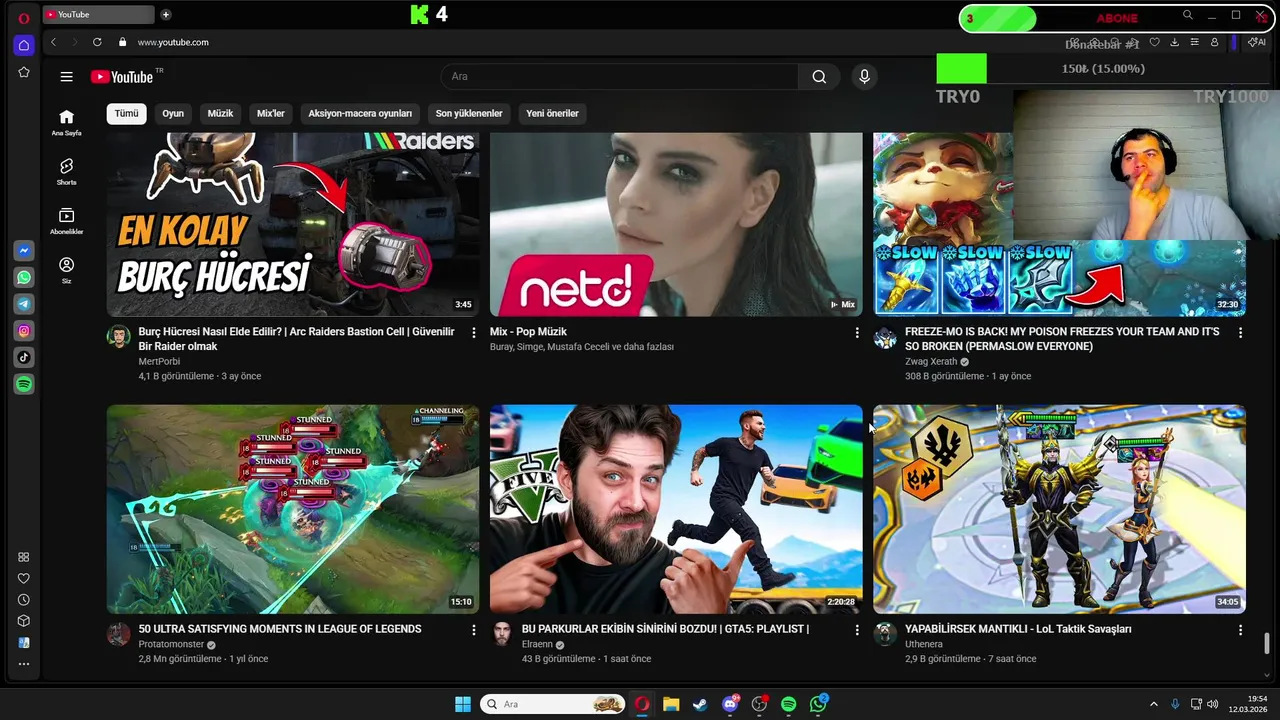Click the www.youtube.com address bar
Screen dimensions: 1280x720
click(x=172, y=42)
